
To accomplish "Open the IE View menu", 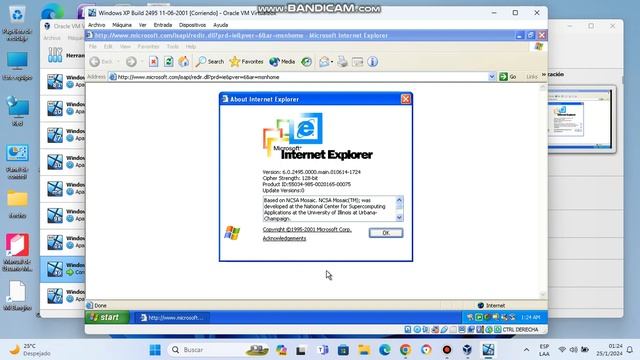I will point(125,47).
